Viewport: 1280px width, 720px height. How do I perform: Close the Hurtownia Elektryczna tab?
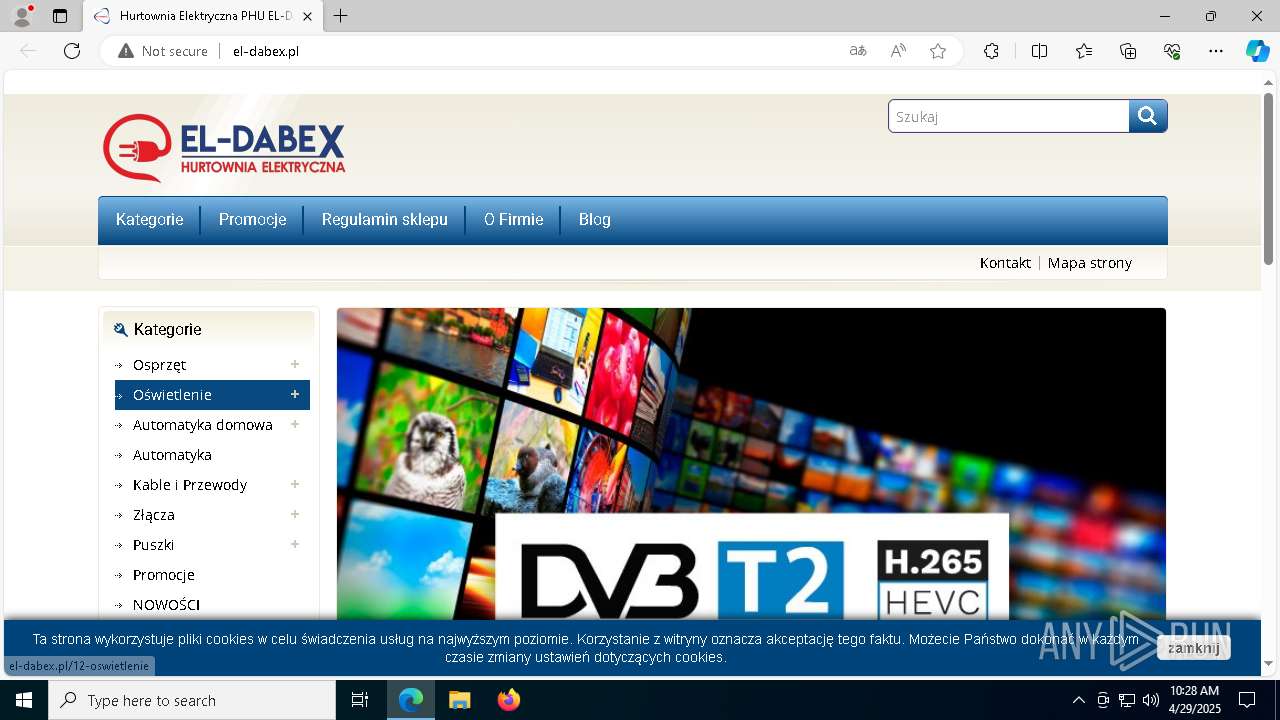click(x=308, y=16)
